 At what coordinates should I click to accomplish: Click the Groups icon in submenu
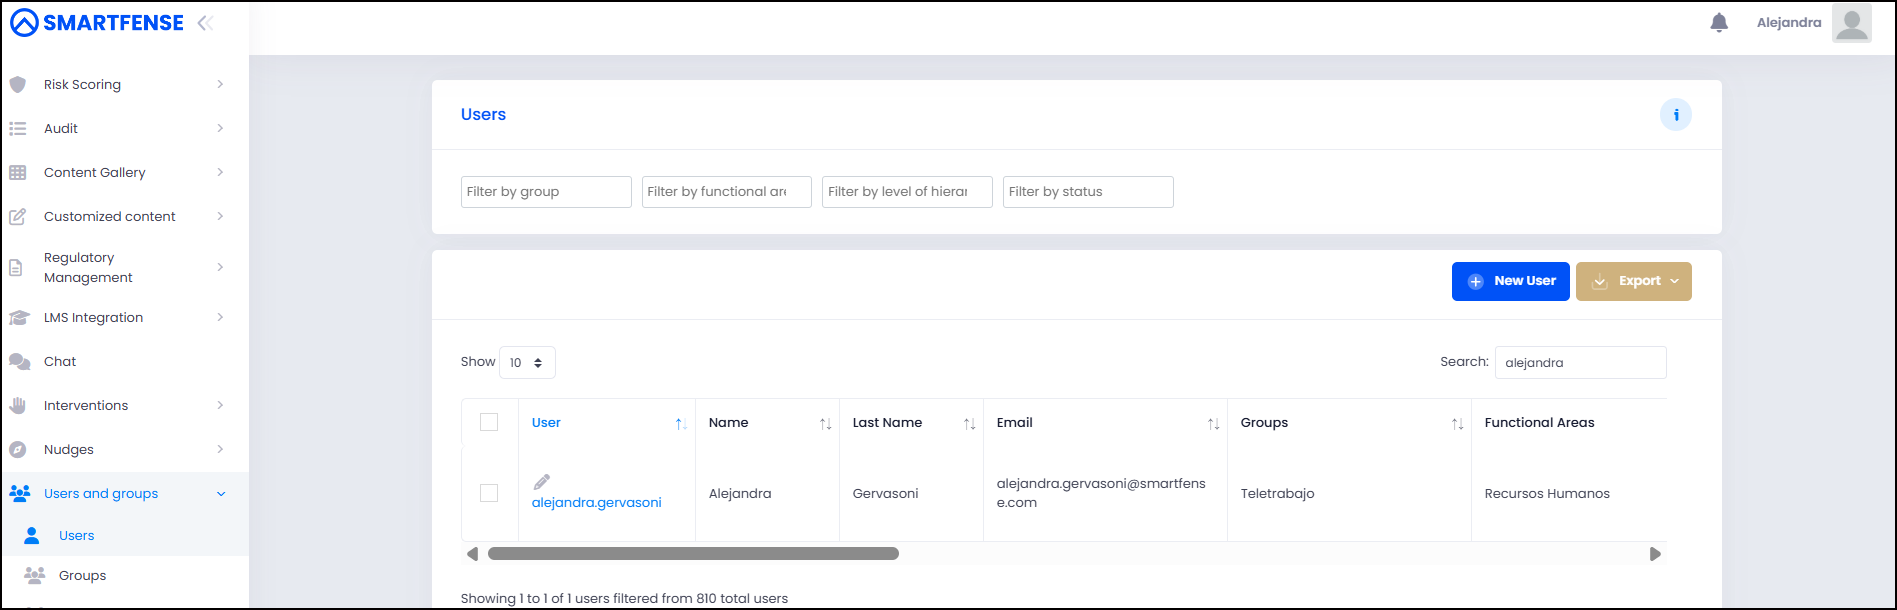point(35,576)
